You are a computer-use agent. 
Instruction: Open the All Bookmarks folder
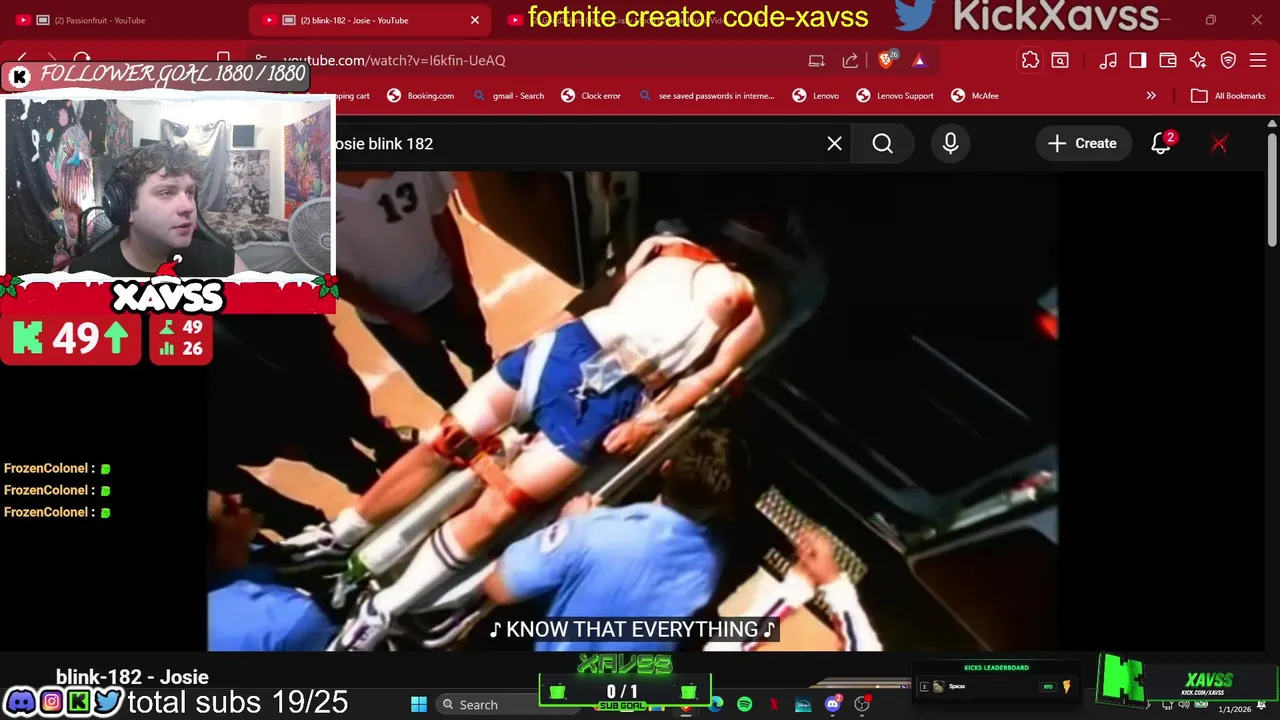point(1229,96)
